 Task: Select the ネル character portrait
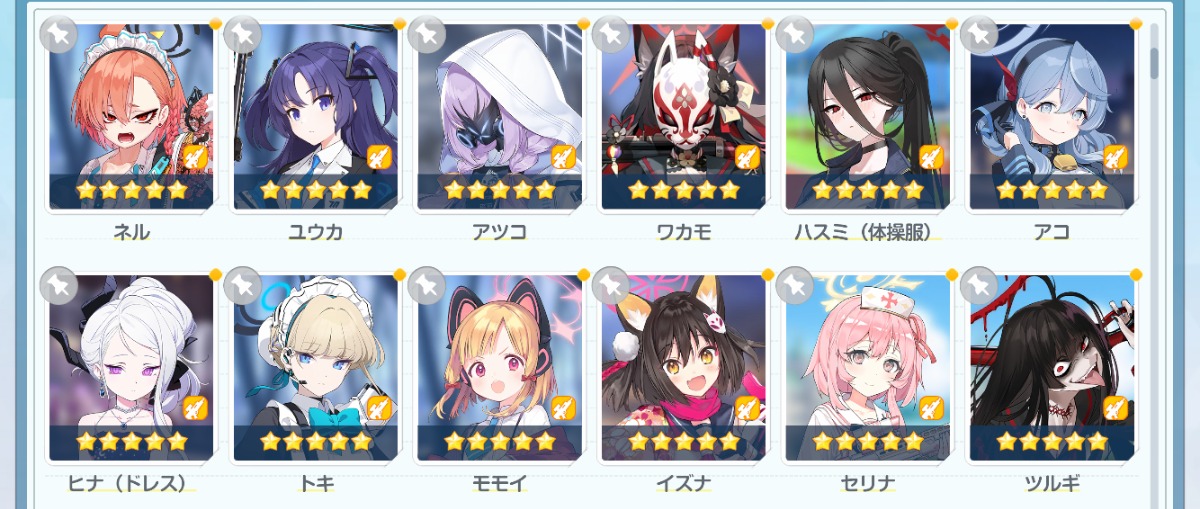pos(131,116)
